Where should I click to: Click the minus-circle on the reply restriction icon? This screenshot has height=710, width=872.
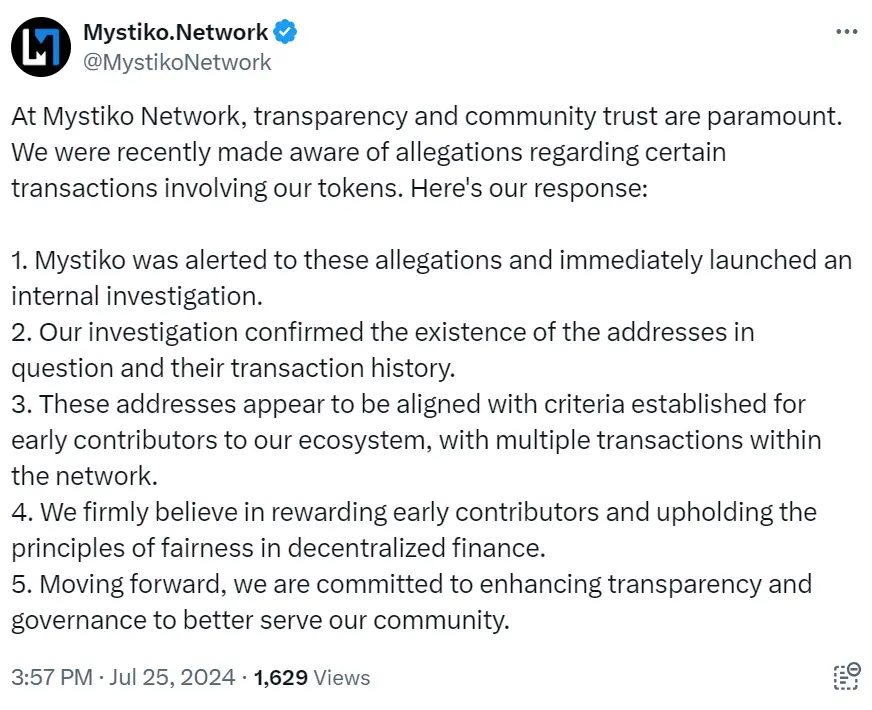coord(854,668)
